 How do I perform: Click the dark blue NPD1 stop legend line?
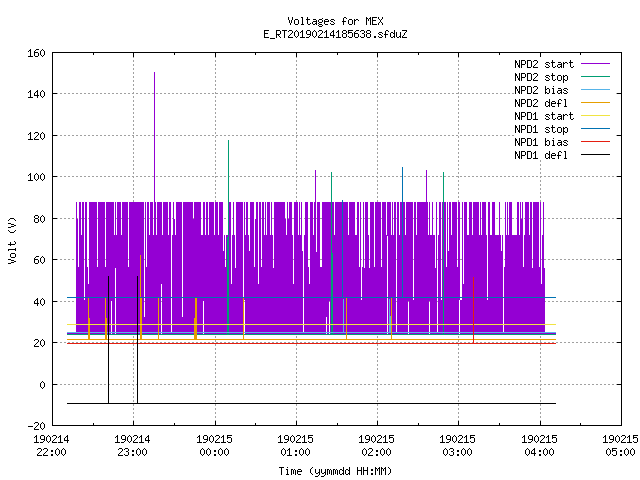pyautogui.click(x=595, y=129)
